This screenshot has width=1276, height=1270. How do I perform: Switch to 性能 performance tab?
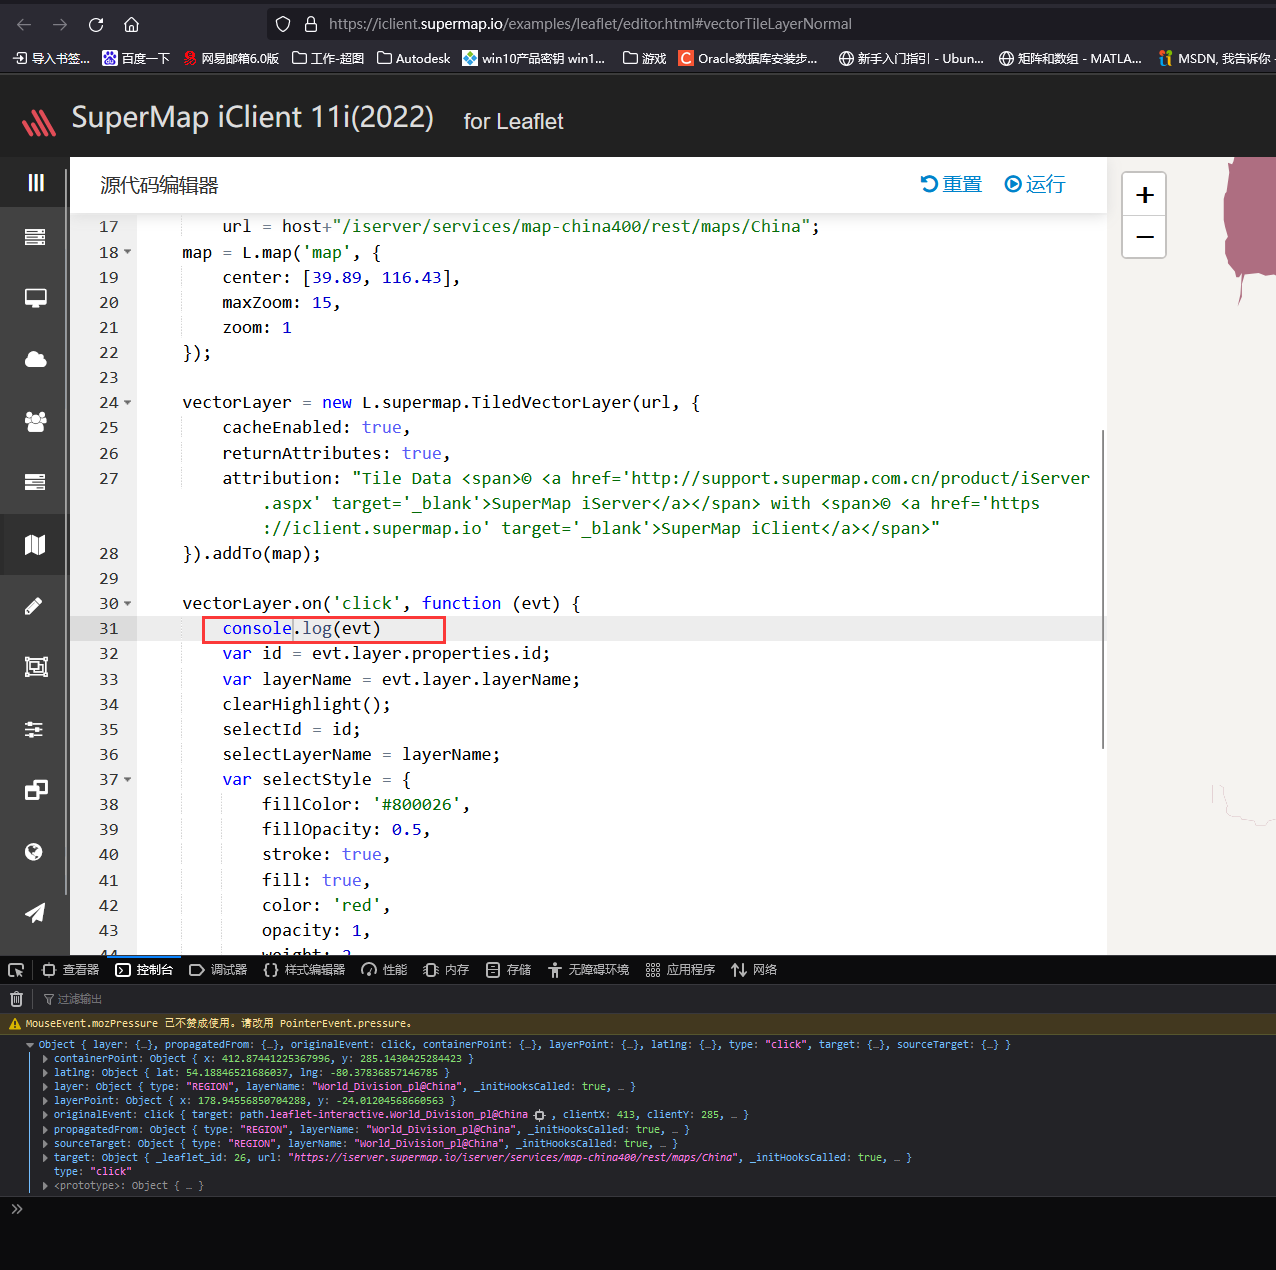click(384, 970)
